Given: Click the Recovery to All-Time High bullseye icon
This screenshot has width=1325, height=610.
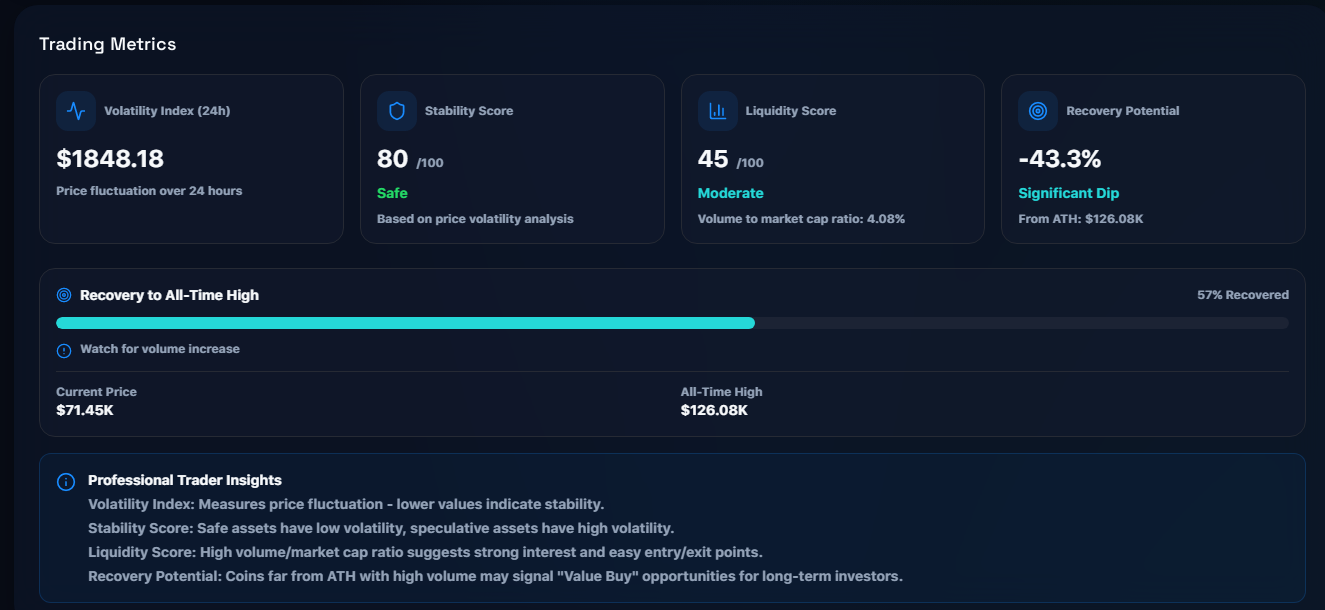Looking at the screenshot, I should 64,294.
